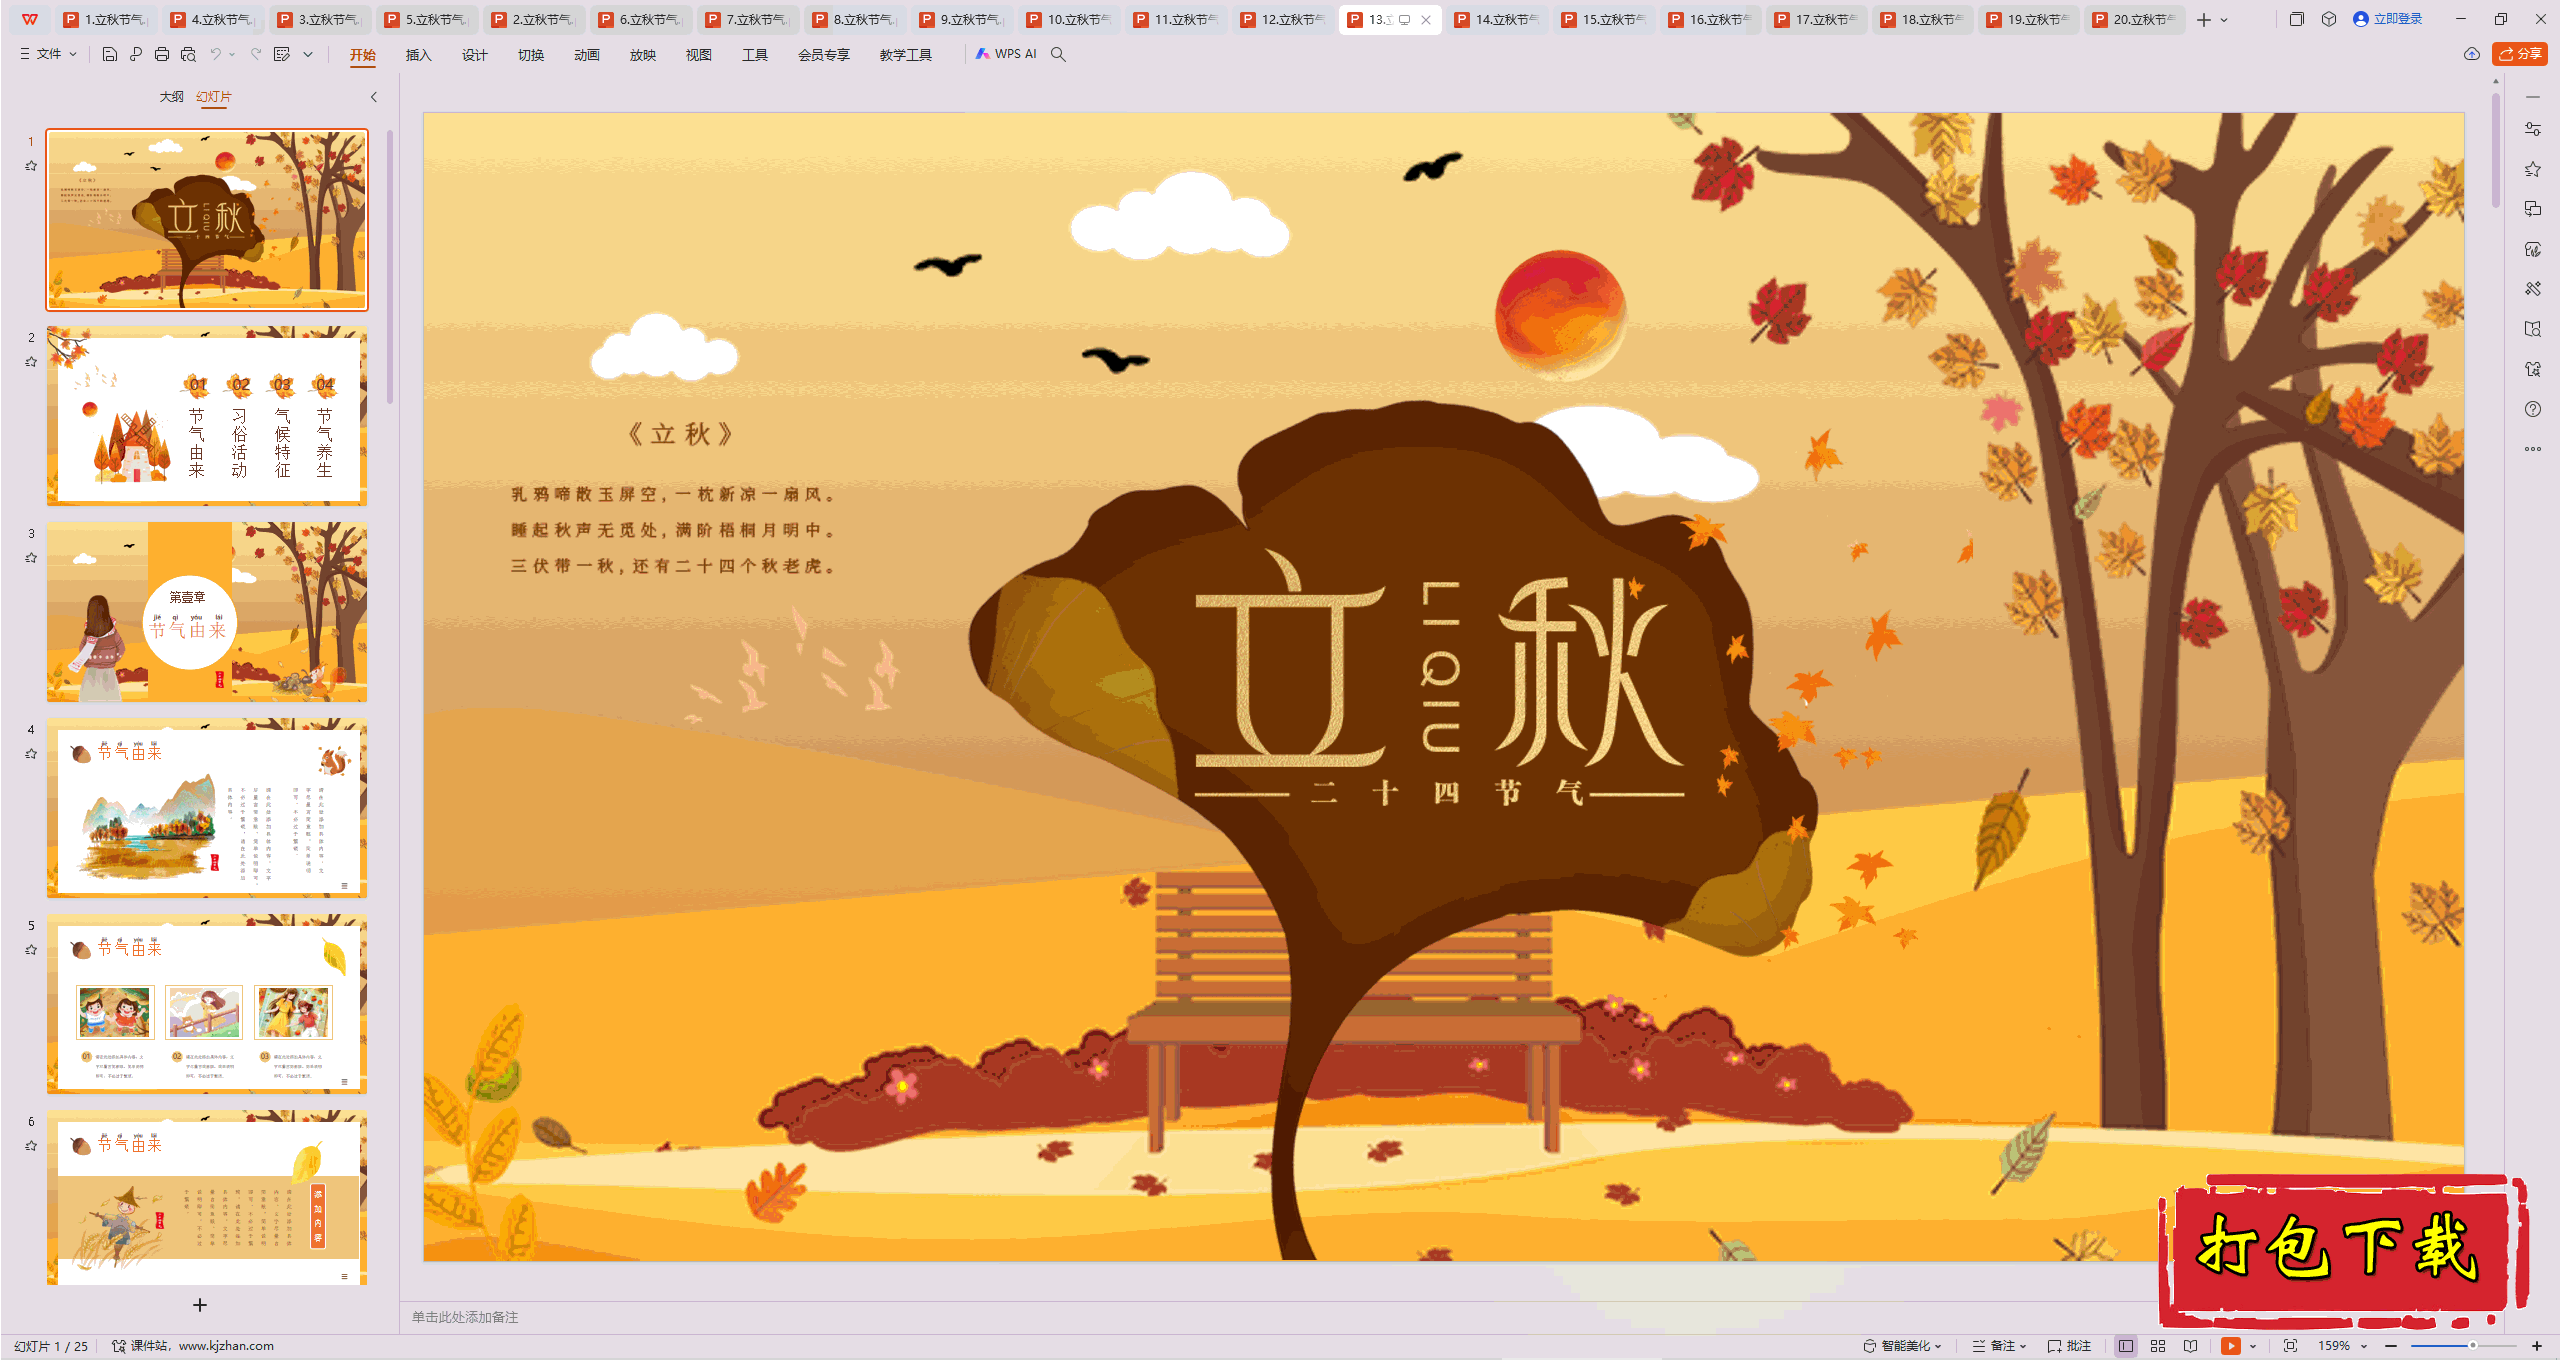Expand the quick access toolbar customize arrow

[x=308, y=54]
